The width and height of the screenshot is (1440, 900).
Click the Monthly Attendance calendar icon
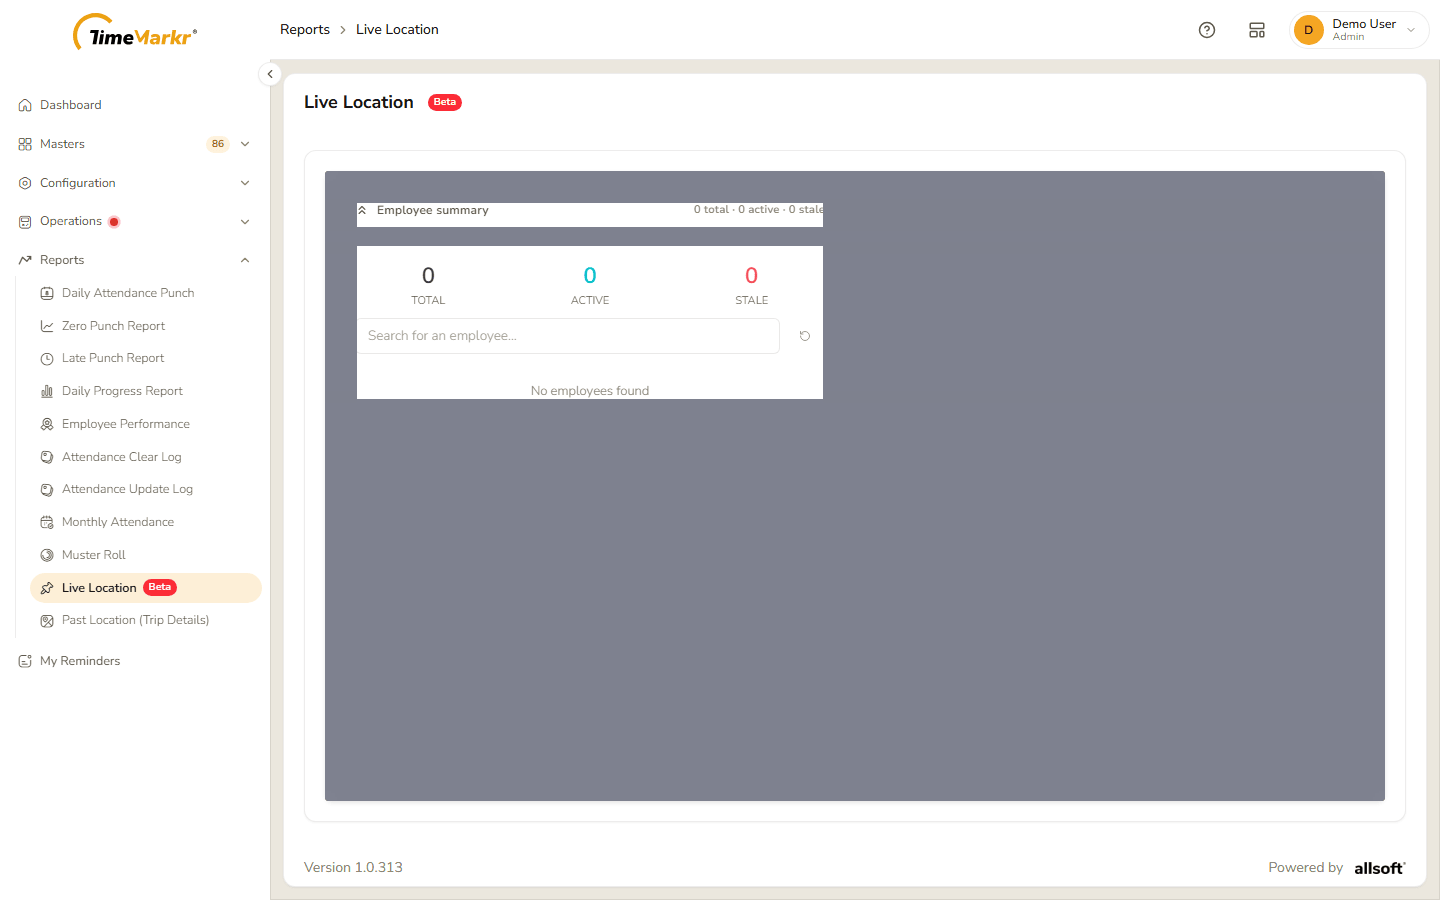pyautogui.click(x=47, y=522)
